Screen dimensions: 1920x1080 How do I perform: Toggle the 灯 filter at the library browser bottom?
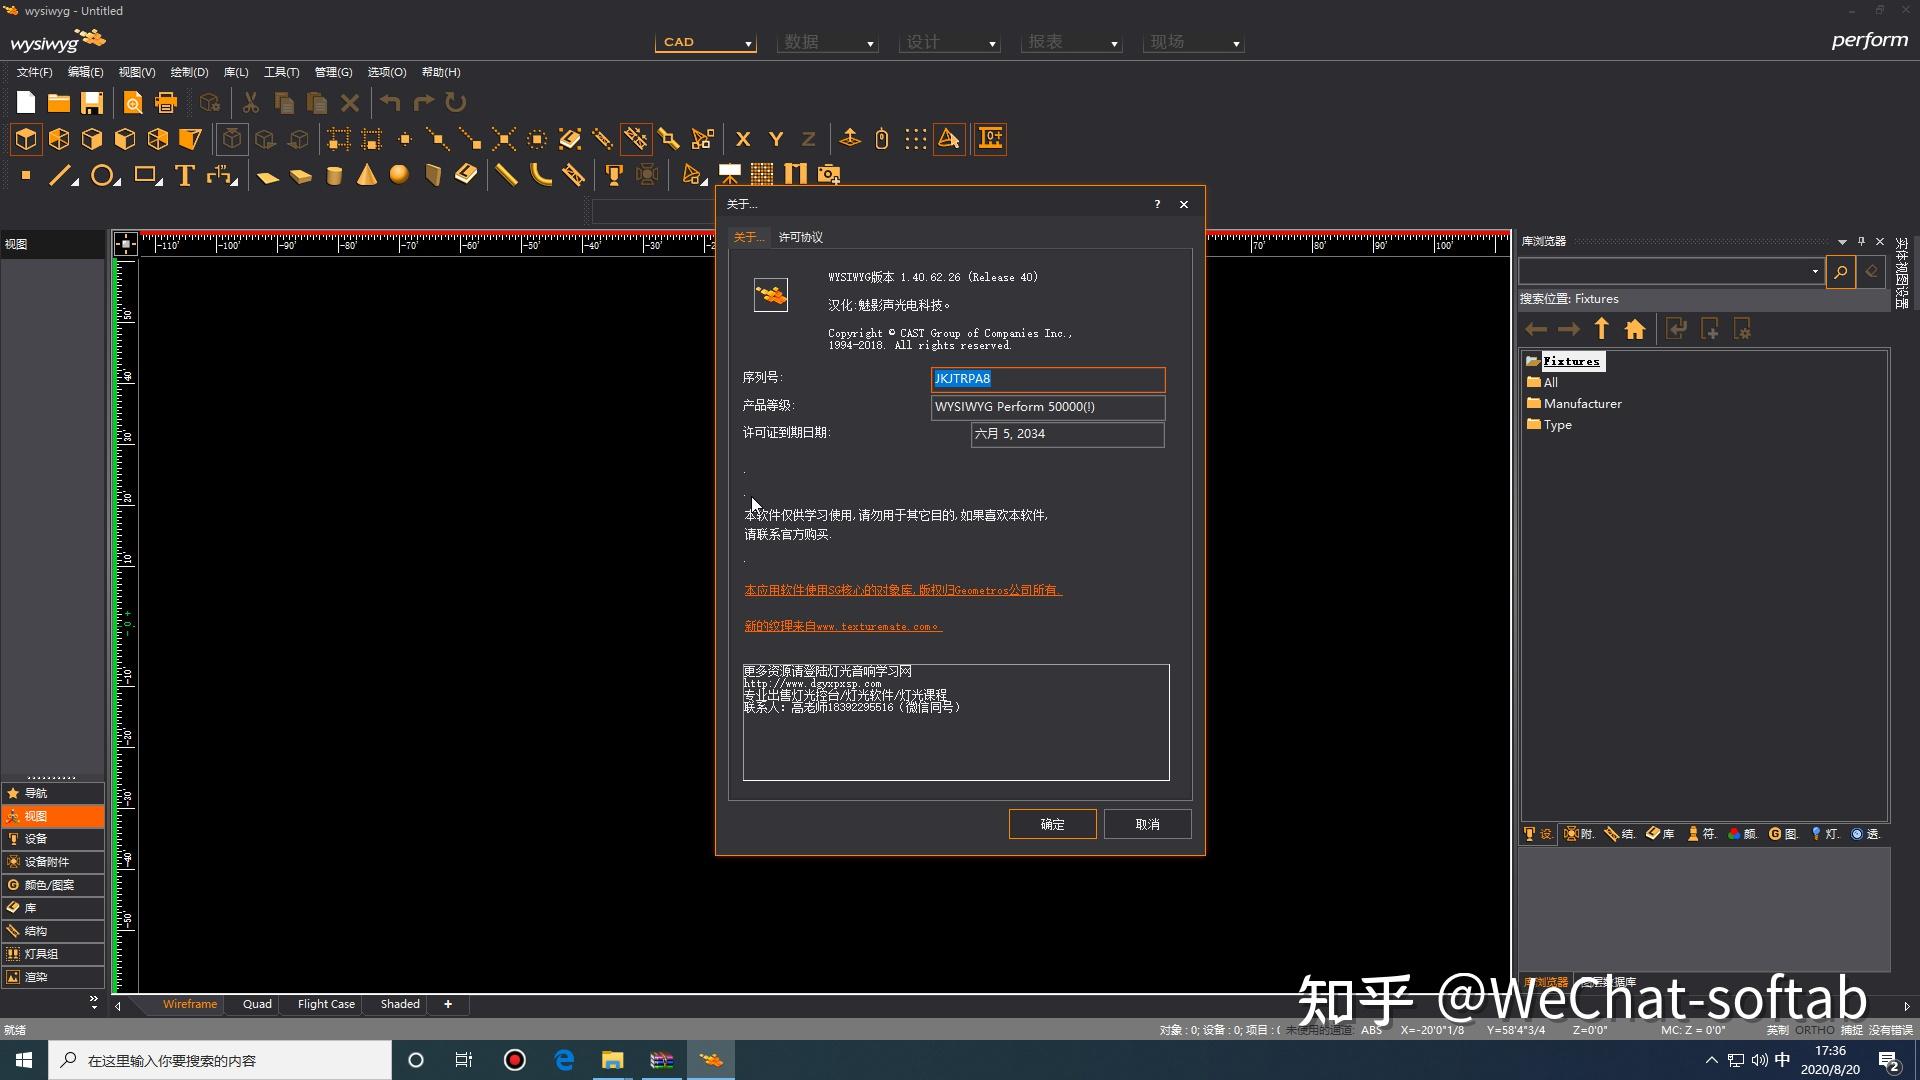tap(1825, 833)
